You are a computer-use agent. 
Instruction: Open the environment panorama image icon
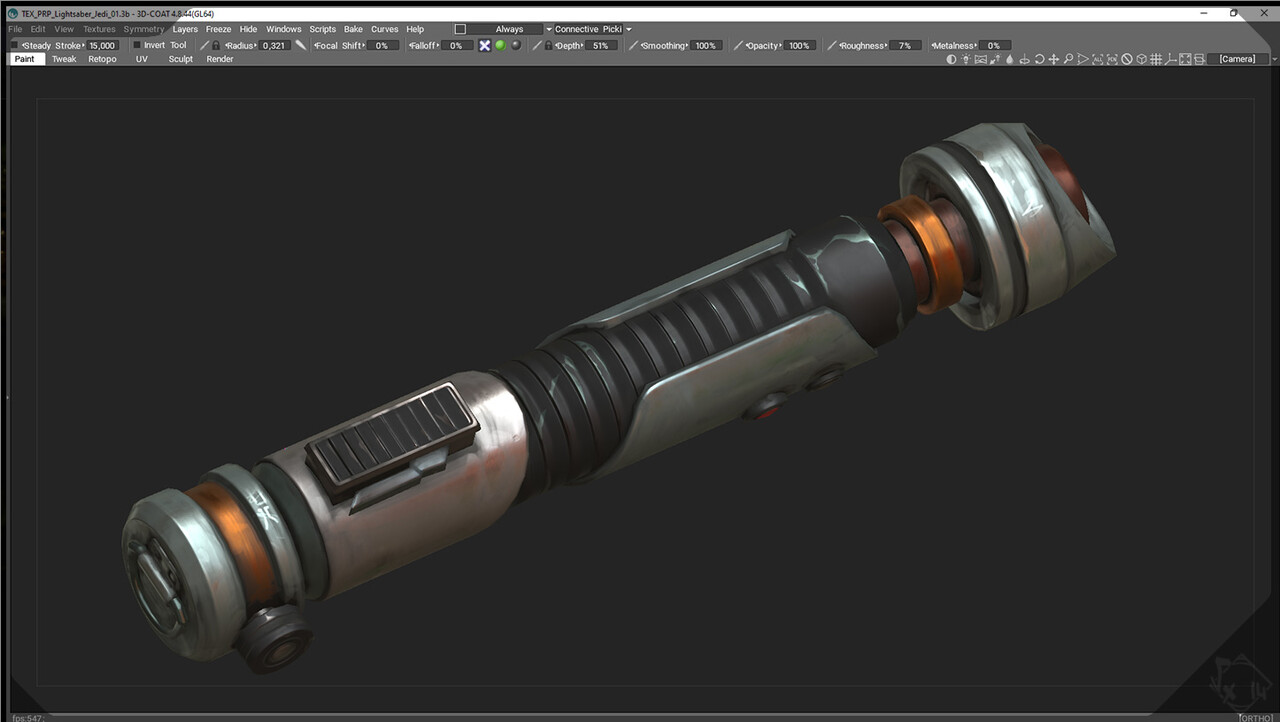[x=981, y=59]
